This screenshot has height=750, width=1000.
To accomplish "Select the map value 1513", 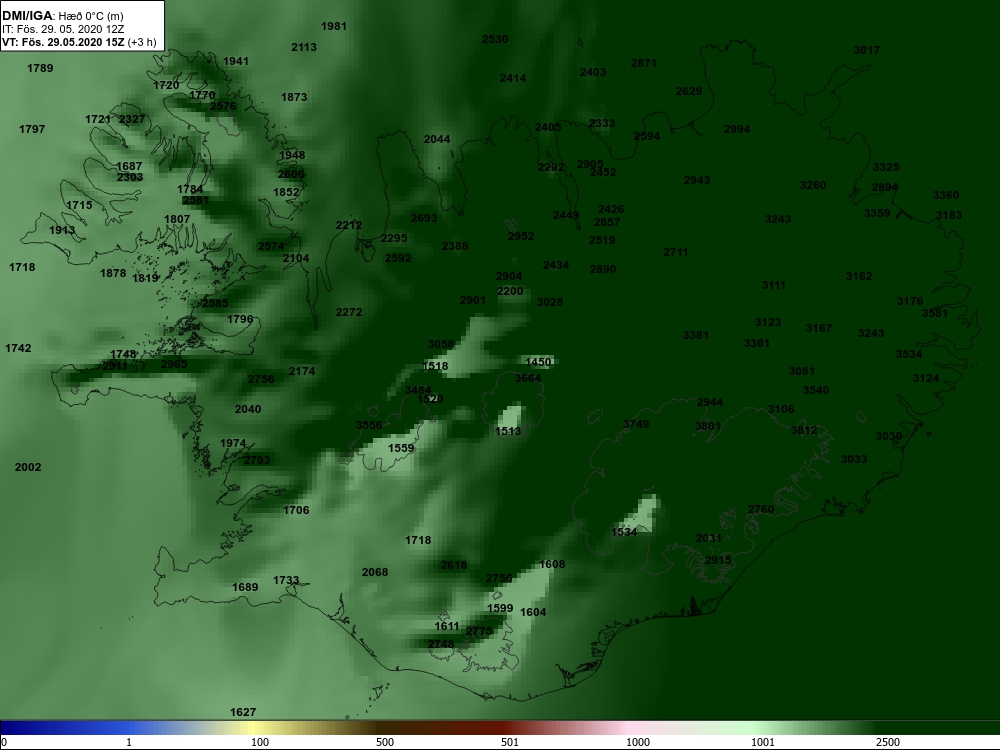I will 508,432.
